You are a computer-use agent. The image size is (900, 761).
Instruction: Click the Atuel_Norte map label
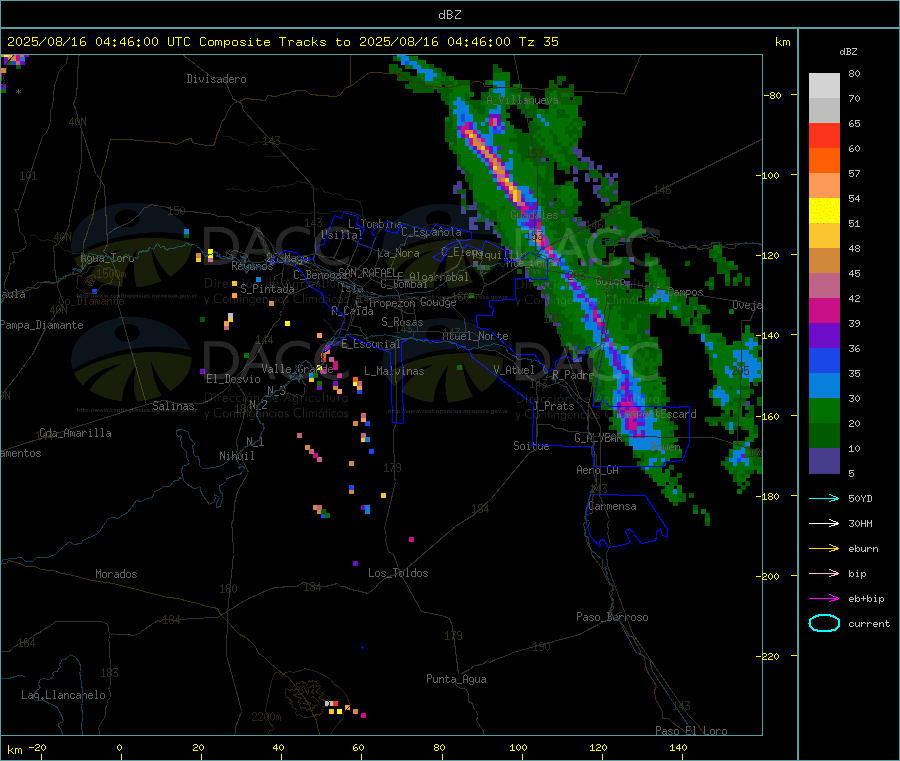[475, 336]
